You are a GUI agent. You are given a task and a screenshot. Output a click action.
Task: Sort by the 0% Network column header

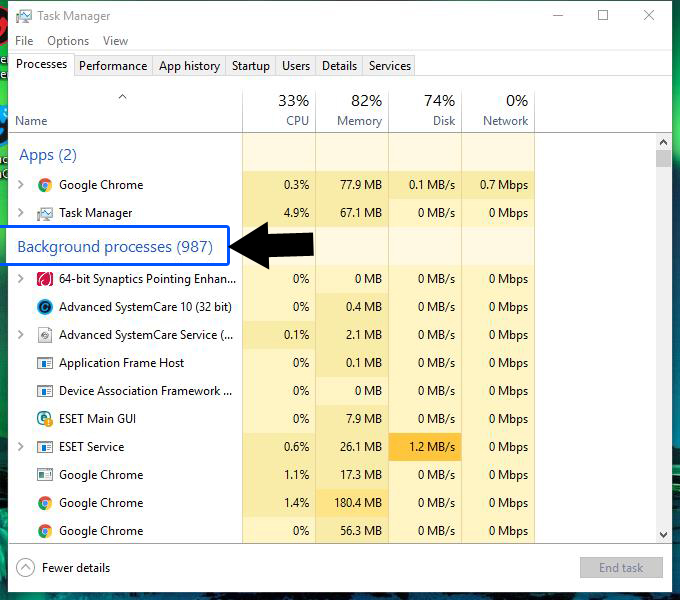coord(498,111)
